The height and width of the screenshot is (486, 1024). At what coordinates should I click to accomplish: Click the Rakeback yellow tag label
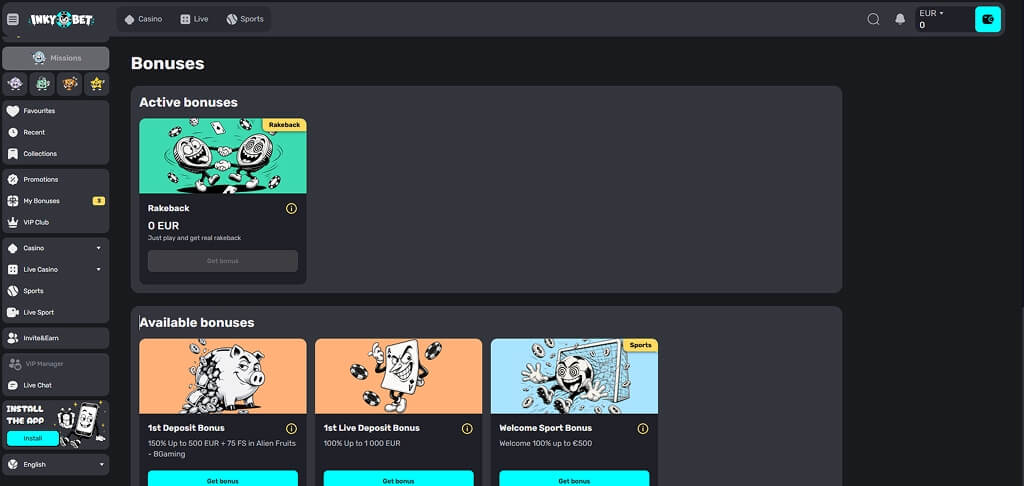tap(284, 124)
